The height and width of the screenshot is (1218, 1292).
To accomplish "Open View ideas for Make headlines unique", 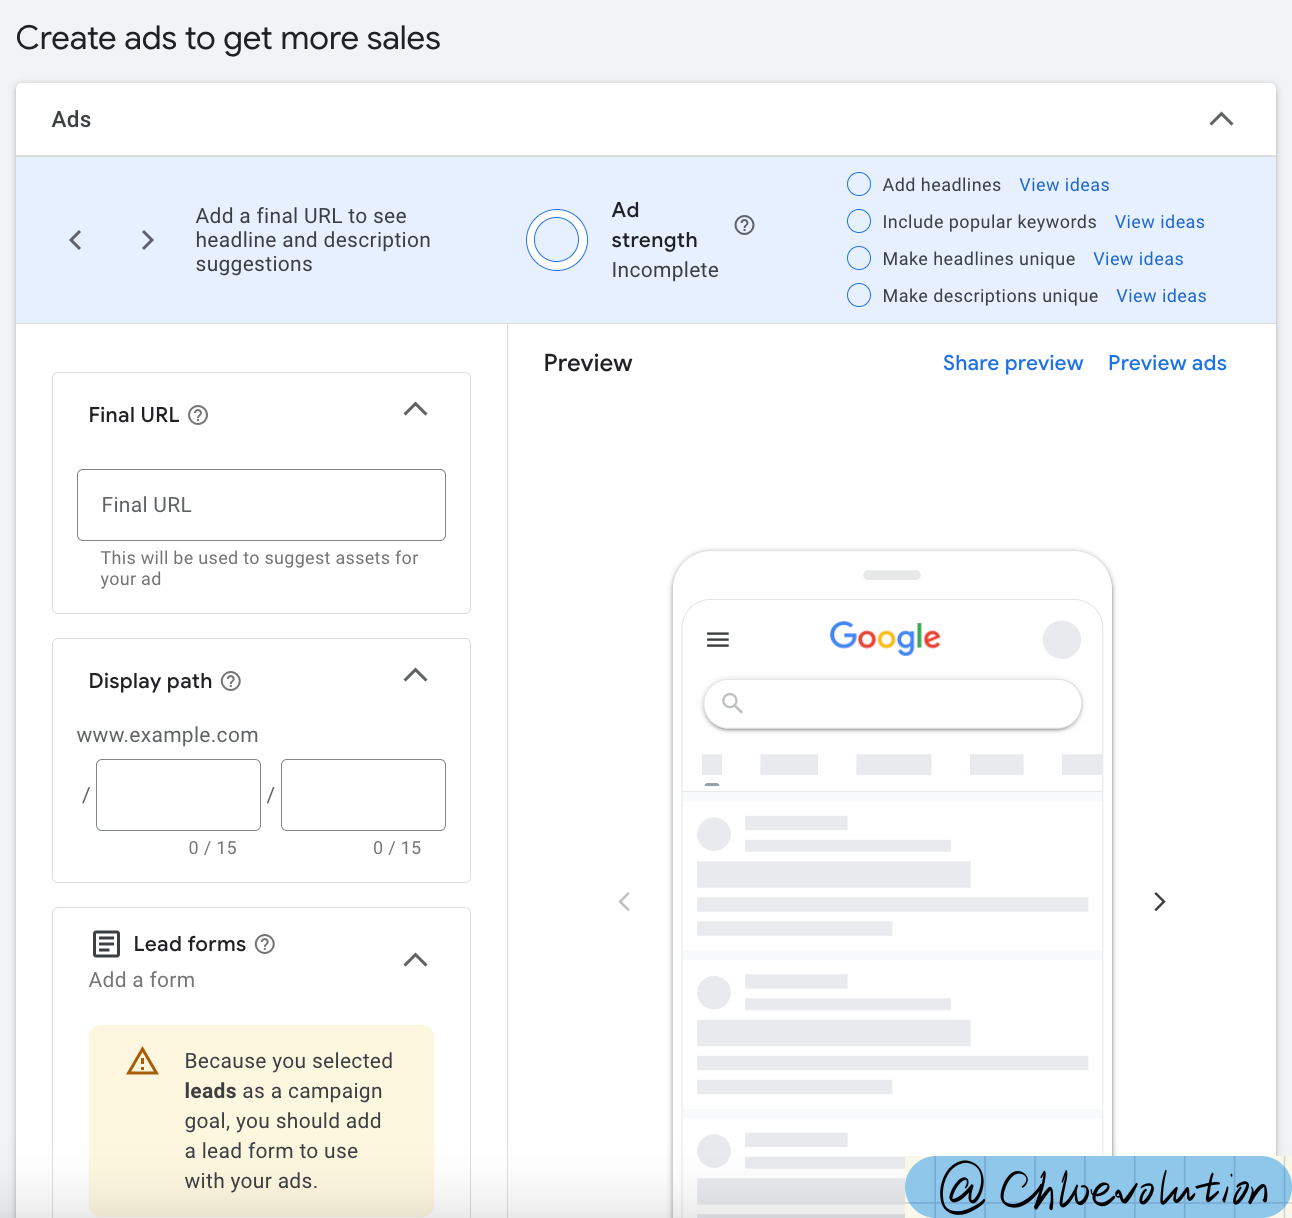I will click(1138, 259).
